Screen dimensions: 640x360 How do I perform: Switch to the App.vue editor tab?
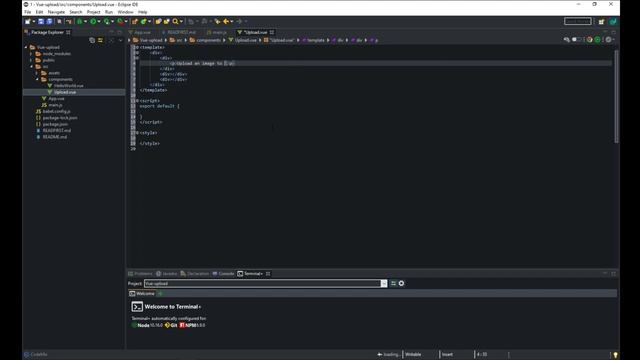pos(140,32)
